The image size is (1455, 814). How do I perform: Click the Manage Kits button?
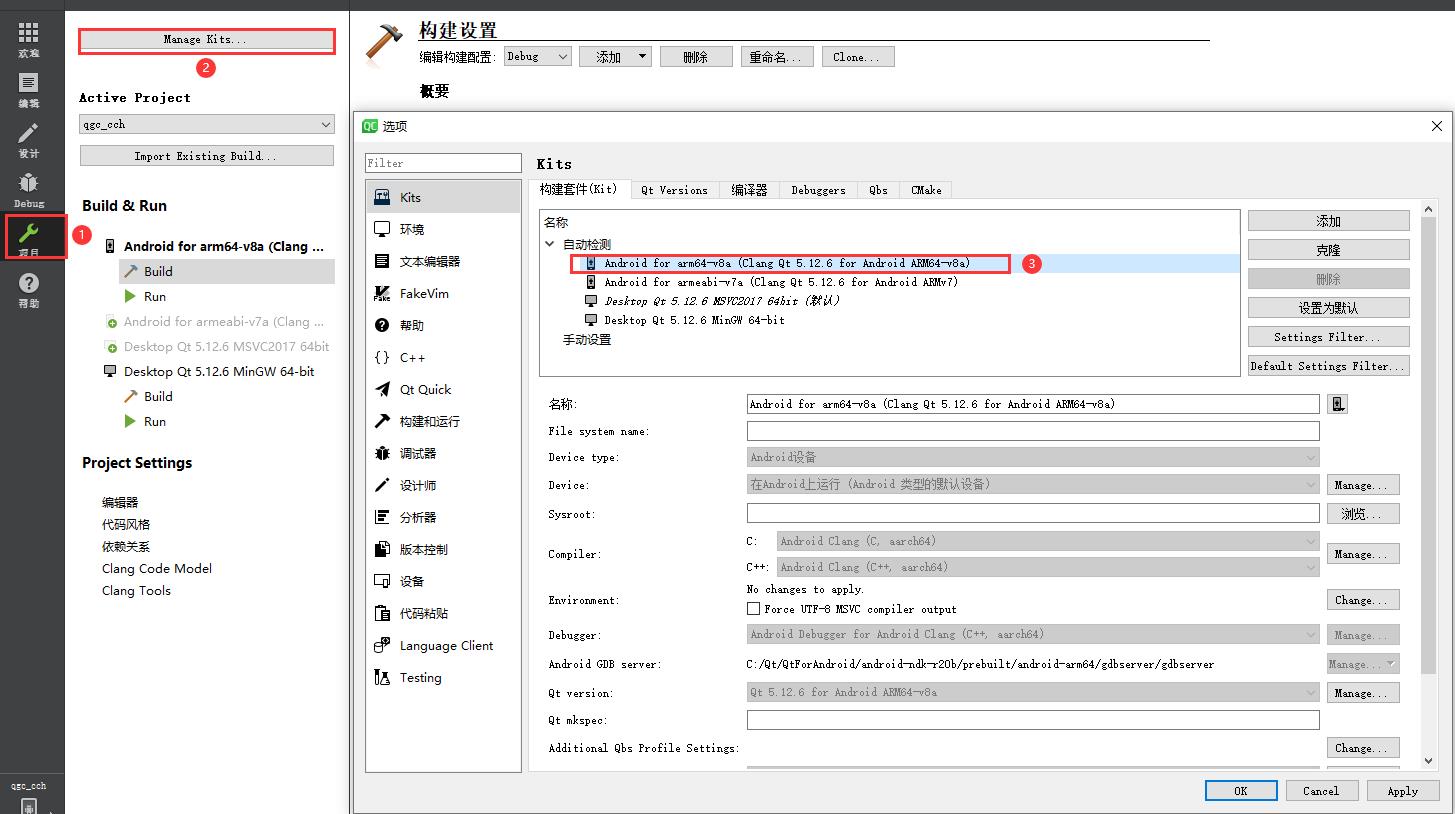pos(205,39)
